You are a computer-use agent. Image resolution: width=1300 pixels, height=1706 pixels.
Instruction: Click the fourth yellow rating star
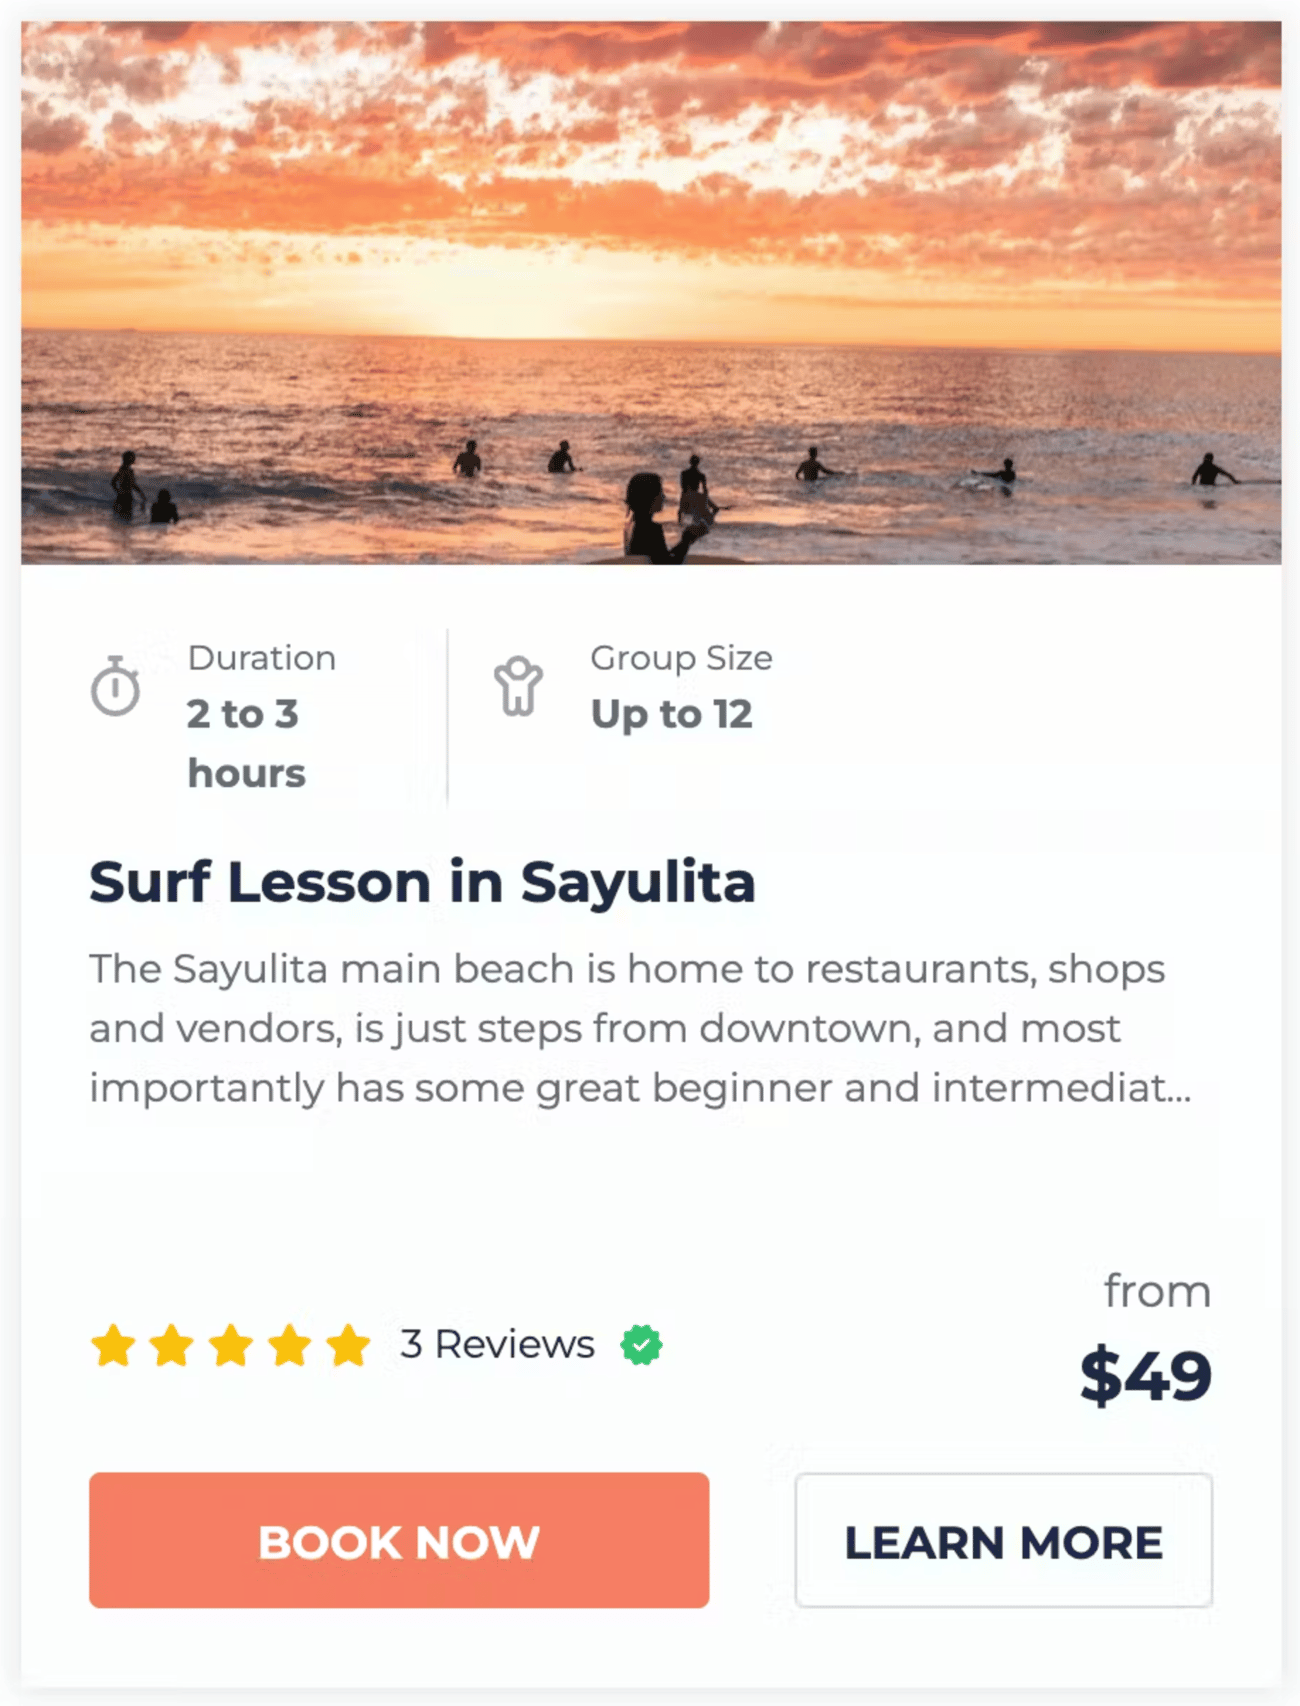coord(290,1345)
